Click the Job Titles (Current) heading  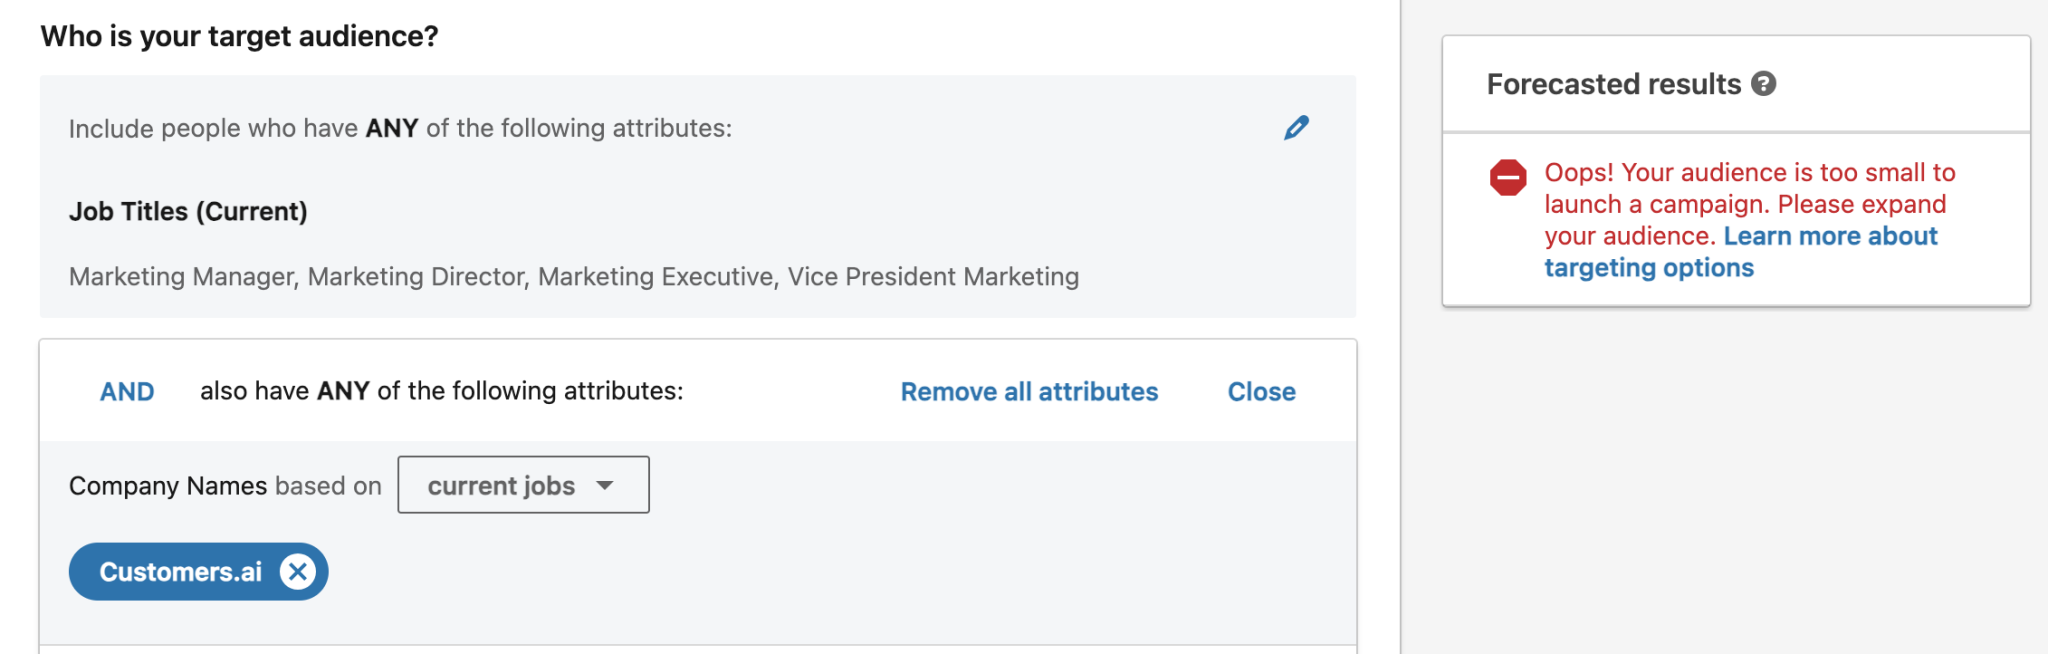pos(188,212)
